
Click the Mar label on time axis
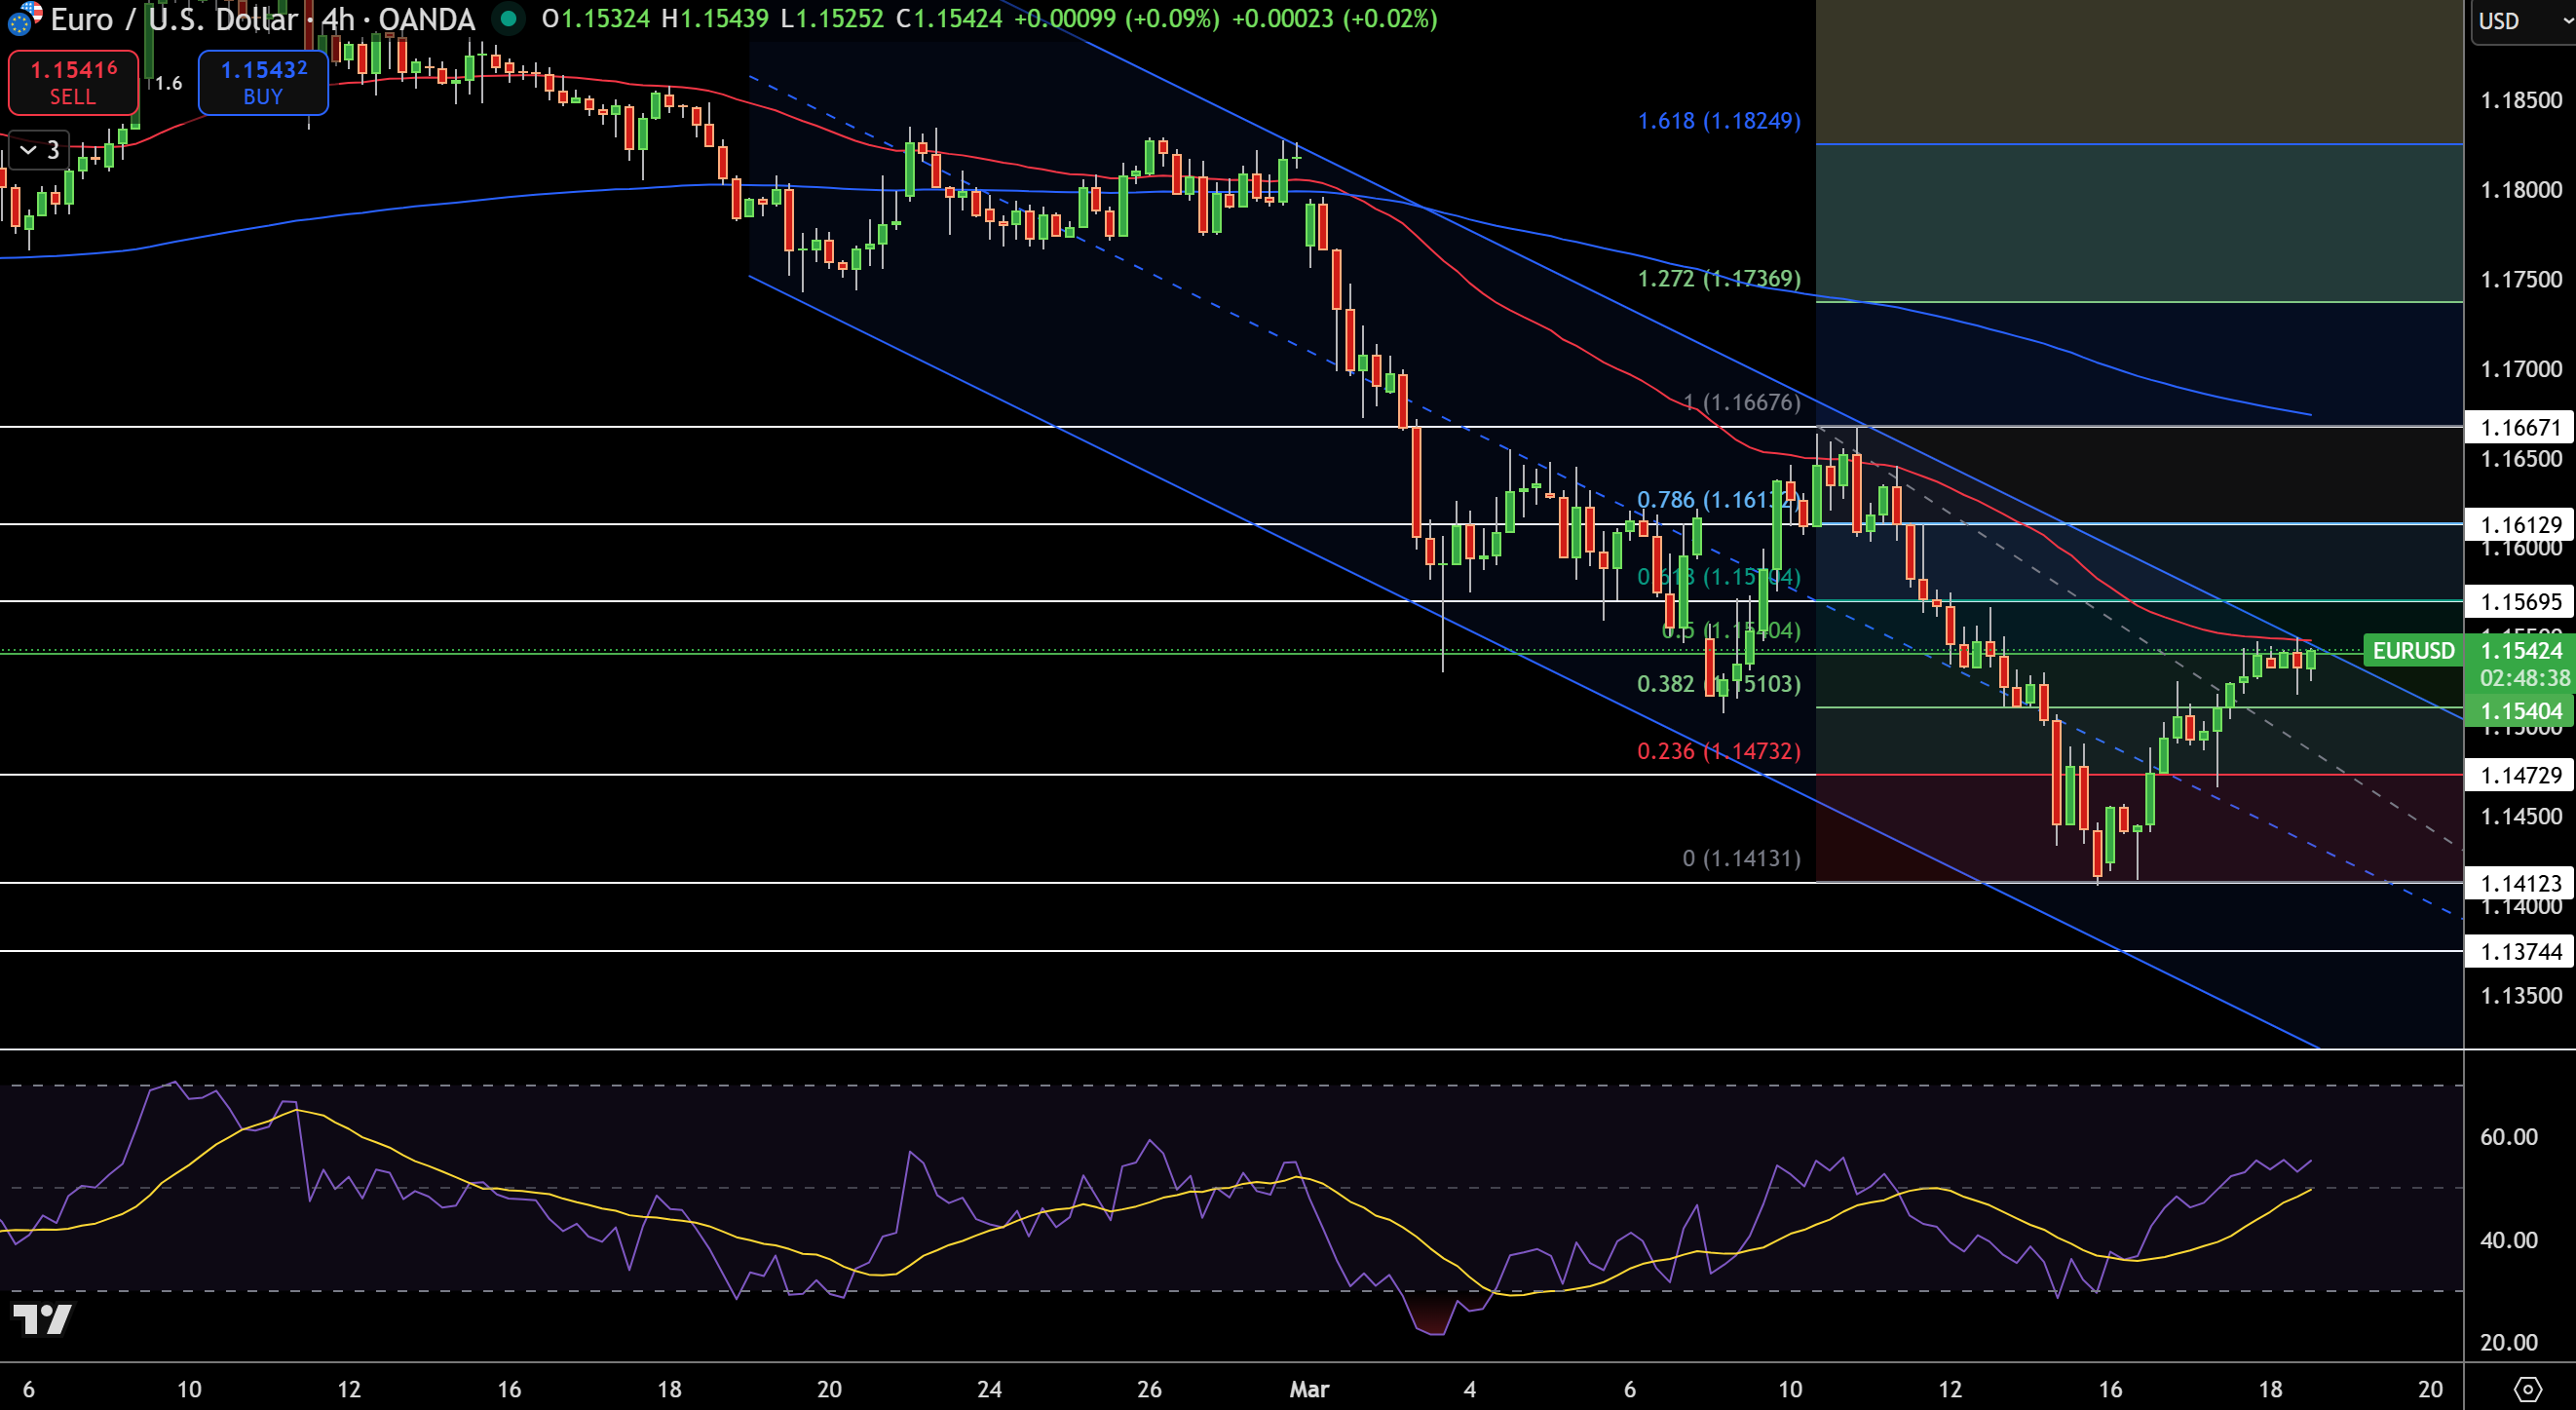1309,1389
